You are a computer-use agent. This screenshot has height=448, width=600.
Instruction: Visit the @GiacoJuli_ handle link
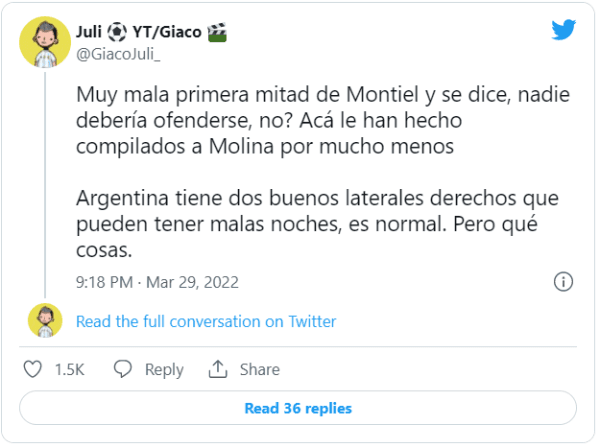tap(118, 53)
